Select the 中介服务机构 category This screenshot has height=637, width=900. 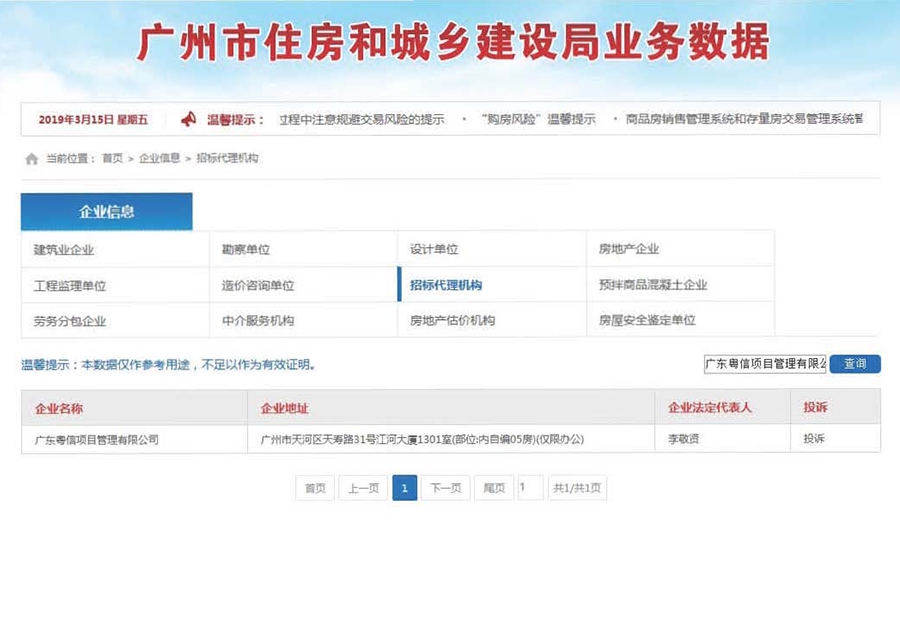click(258, 321)
